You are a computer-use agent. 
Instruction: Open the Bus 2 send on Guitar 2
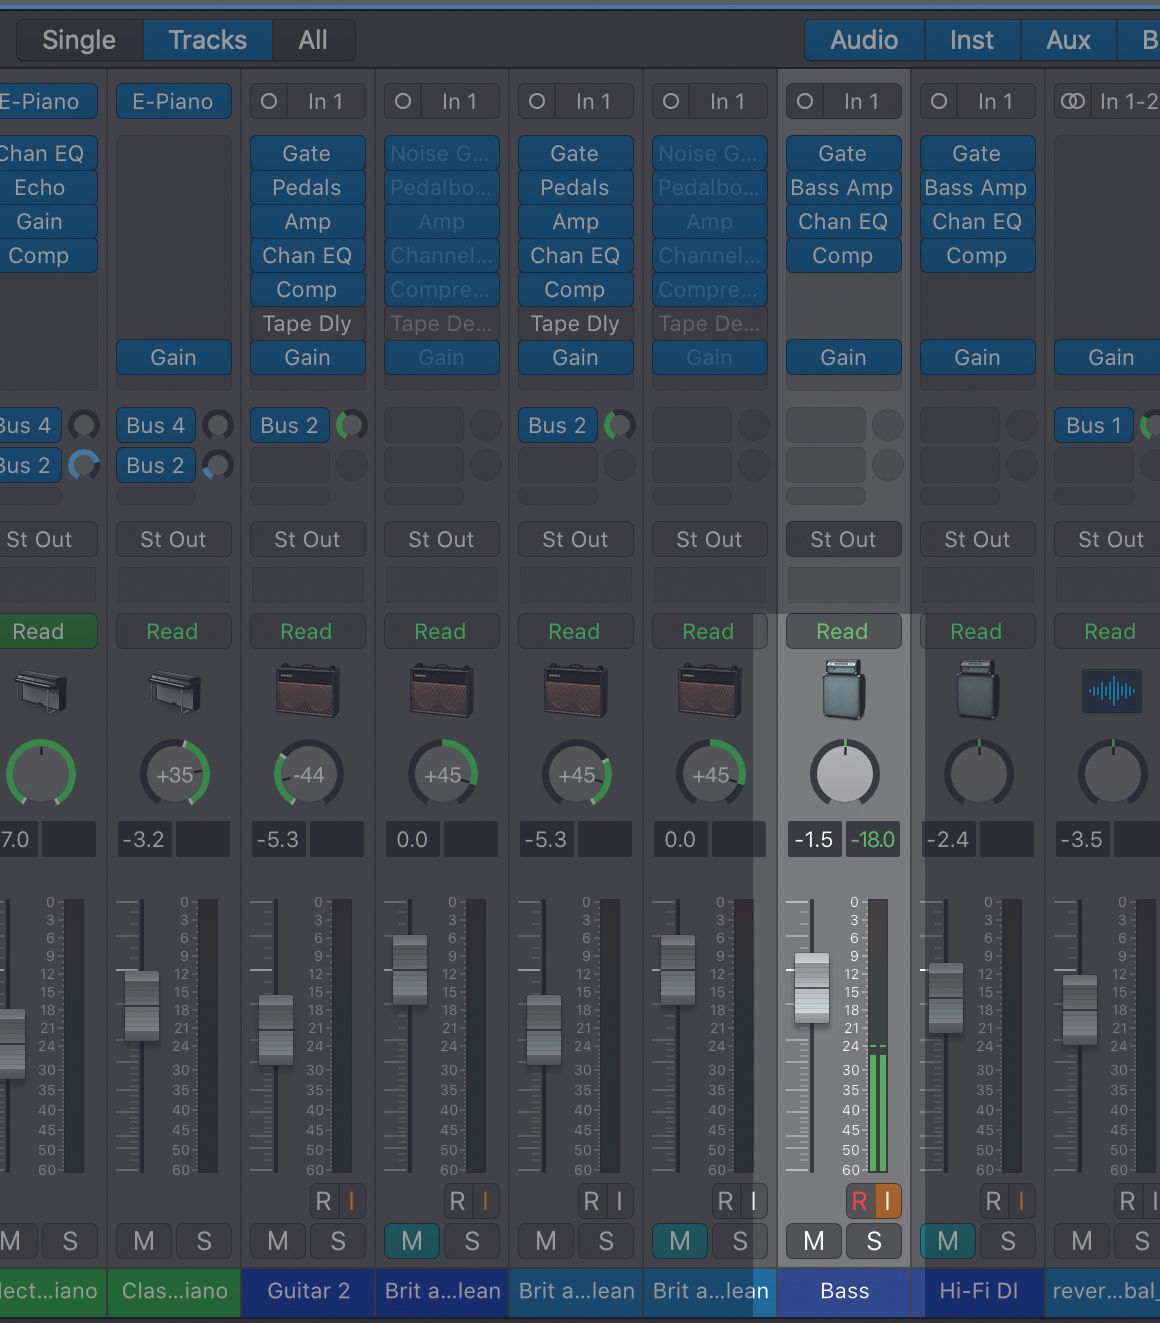pos(289,425)
